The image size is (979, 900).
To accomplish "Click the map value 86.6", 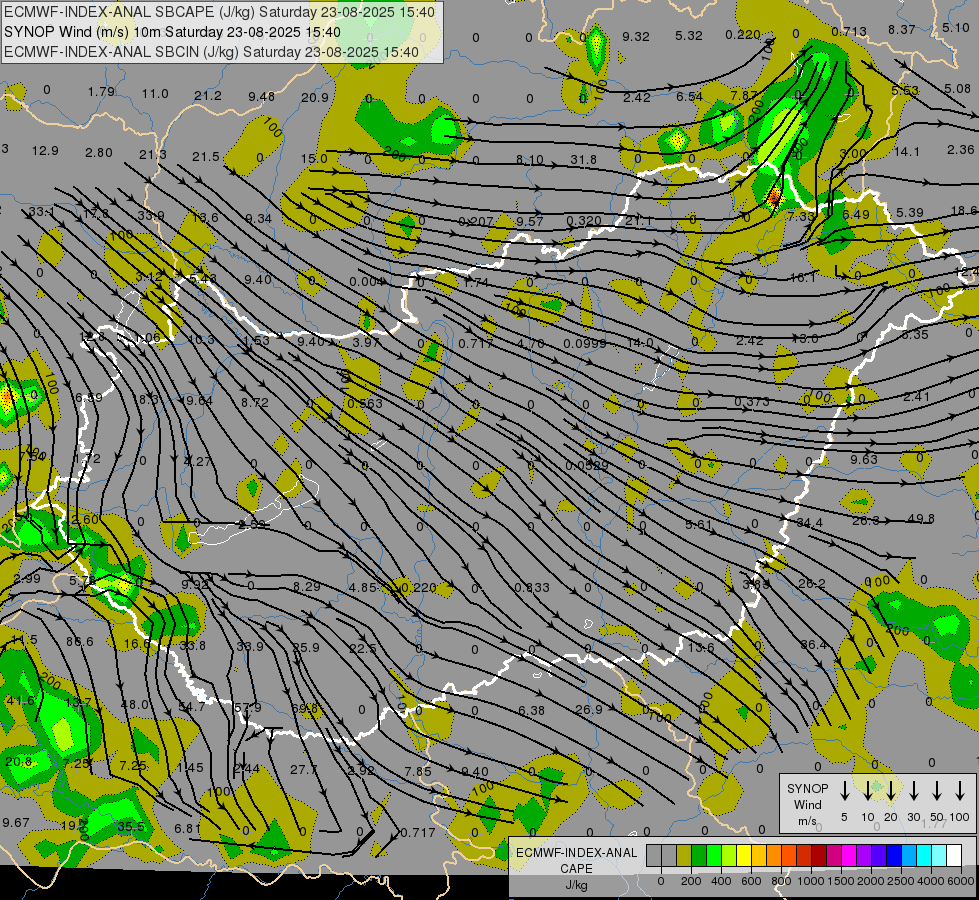I will pyautogui.click(x=79, y=641).
